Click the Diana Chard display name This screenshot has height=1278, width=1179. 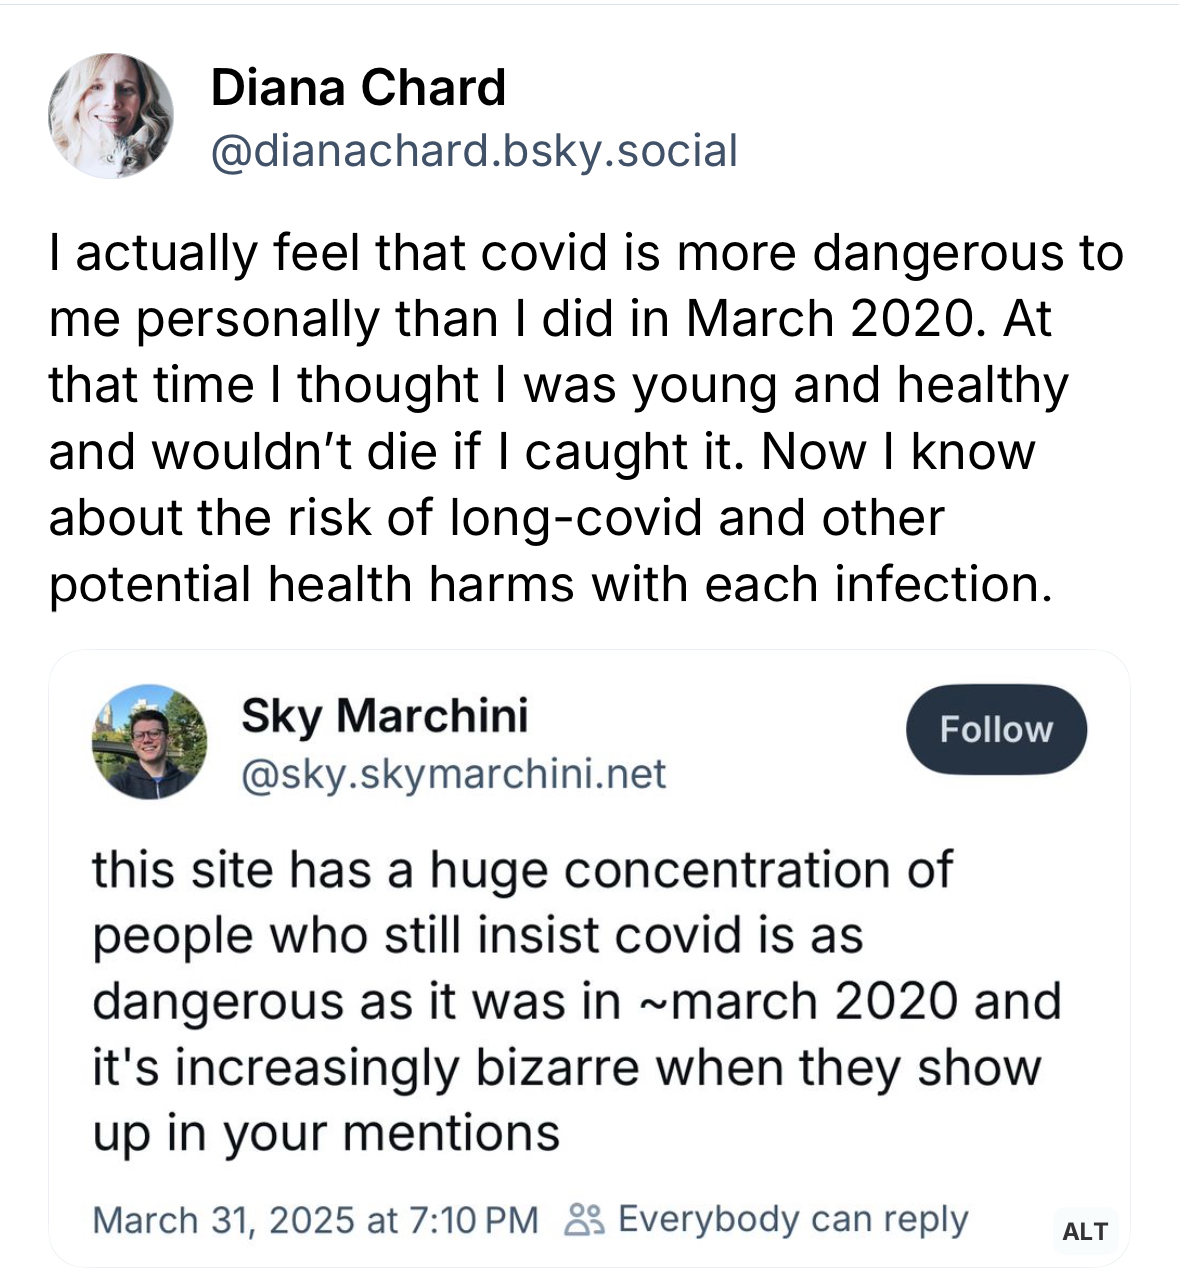point(358,88)
